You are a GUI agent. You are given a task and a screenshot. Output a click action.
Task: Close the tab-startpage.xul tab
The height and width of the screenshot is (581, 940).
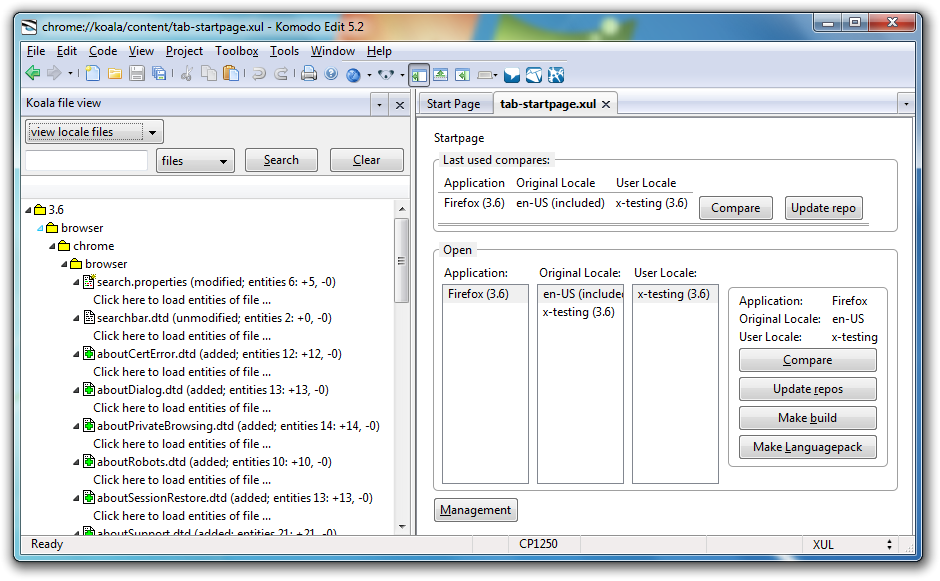point(606,104)
